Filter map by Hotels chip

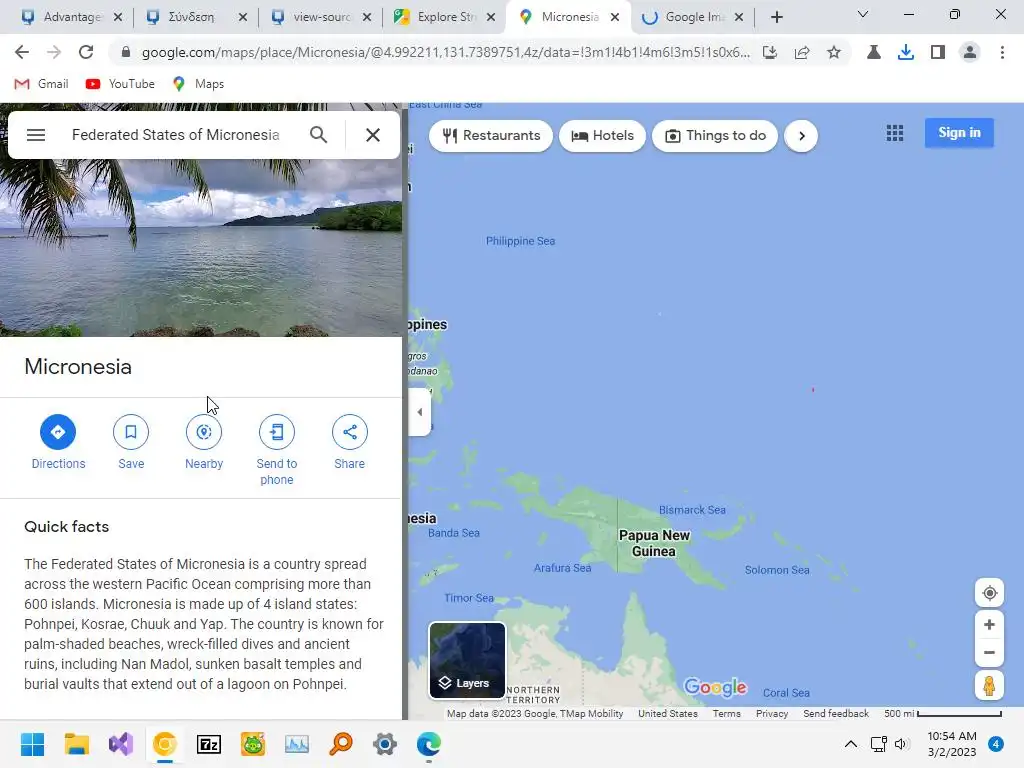(x=602, y=136)
